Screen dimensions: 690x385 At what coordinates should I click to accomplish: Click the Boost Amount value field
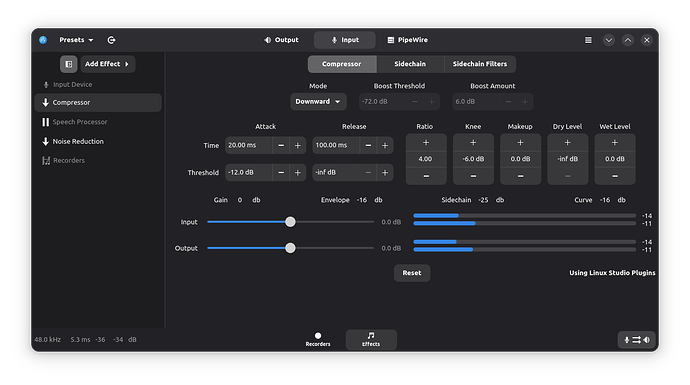477,102
